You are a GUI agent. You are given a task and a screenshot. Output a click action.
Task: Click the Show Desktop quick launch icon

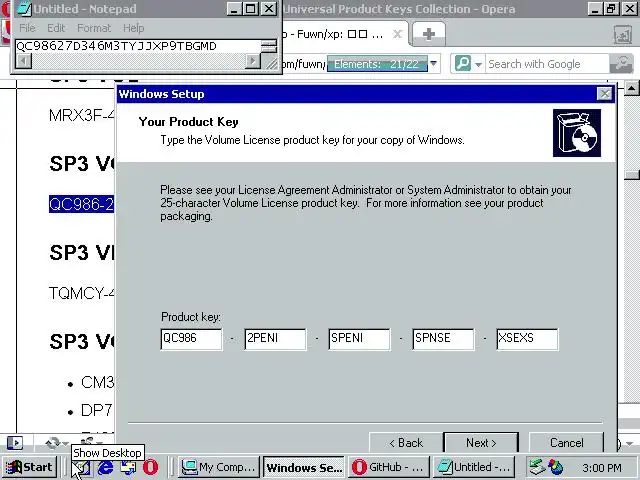[x=82, y=468]
